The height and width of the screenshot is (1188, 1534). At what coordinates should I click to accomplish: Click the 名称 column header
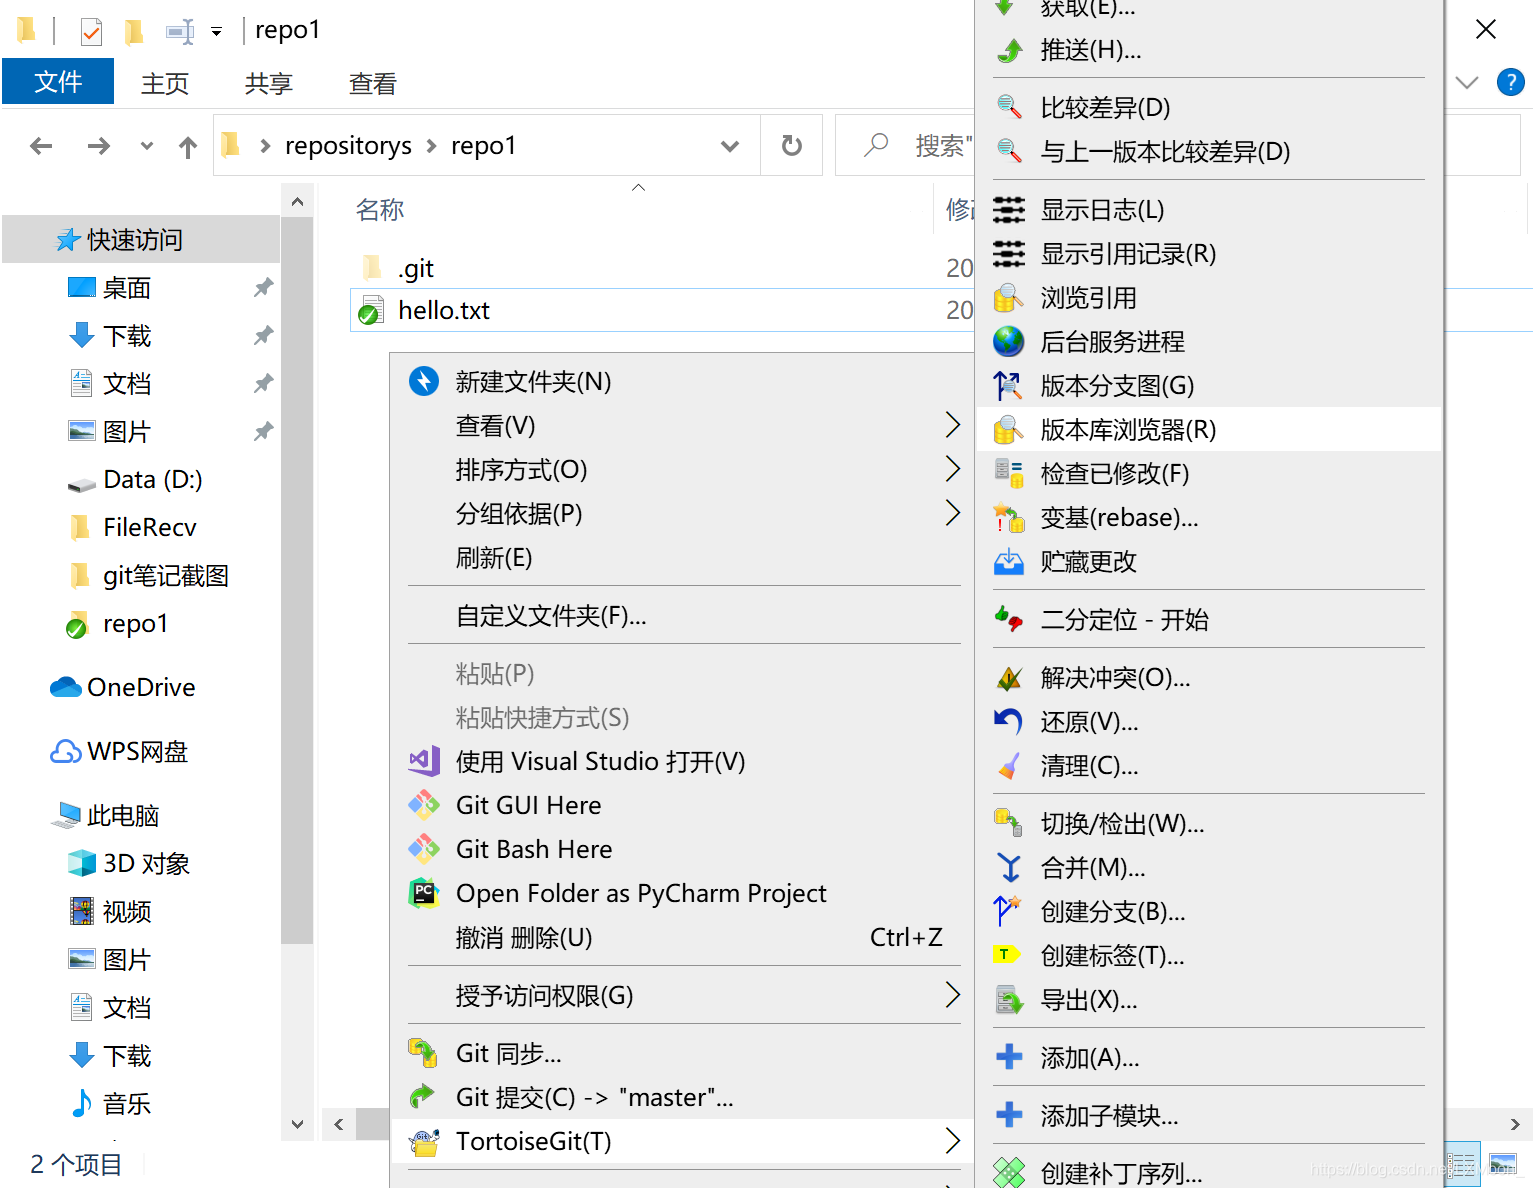point(380,210)
